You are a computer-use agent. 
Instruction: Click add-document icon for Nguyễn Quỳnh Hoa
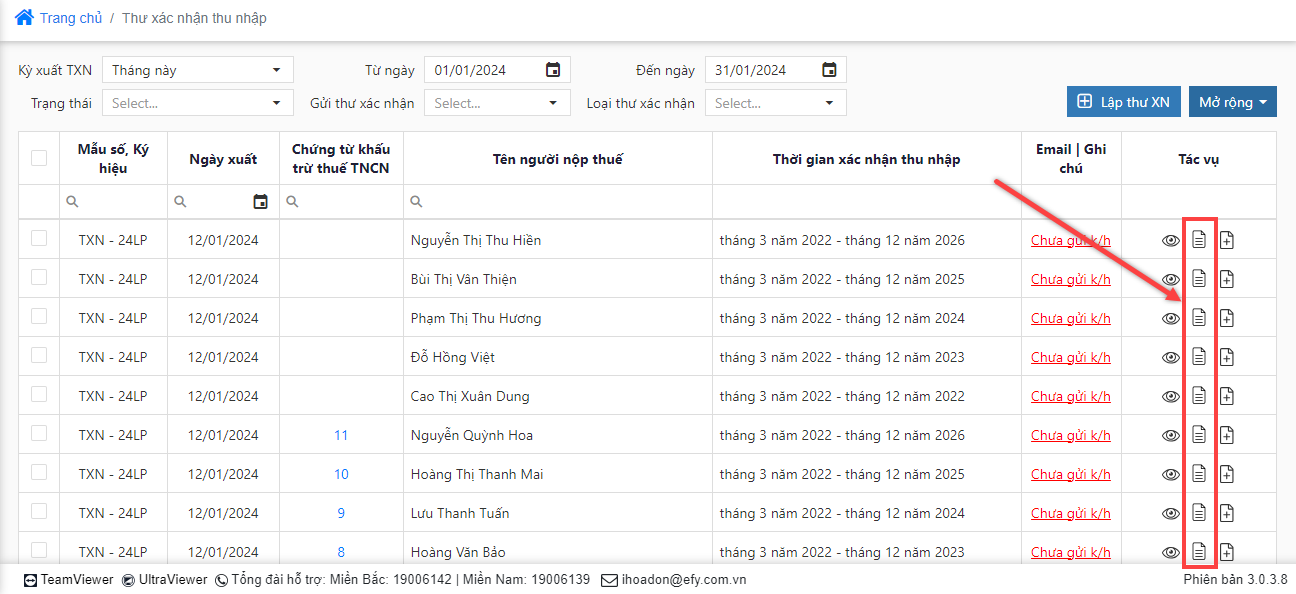pyautogui.click(x=1227, y=435)
